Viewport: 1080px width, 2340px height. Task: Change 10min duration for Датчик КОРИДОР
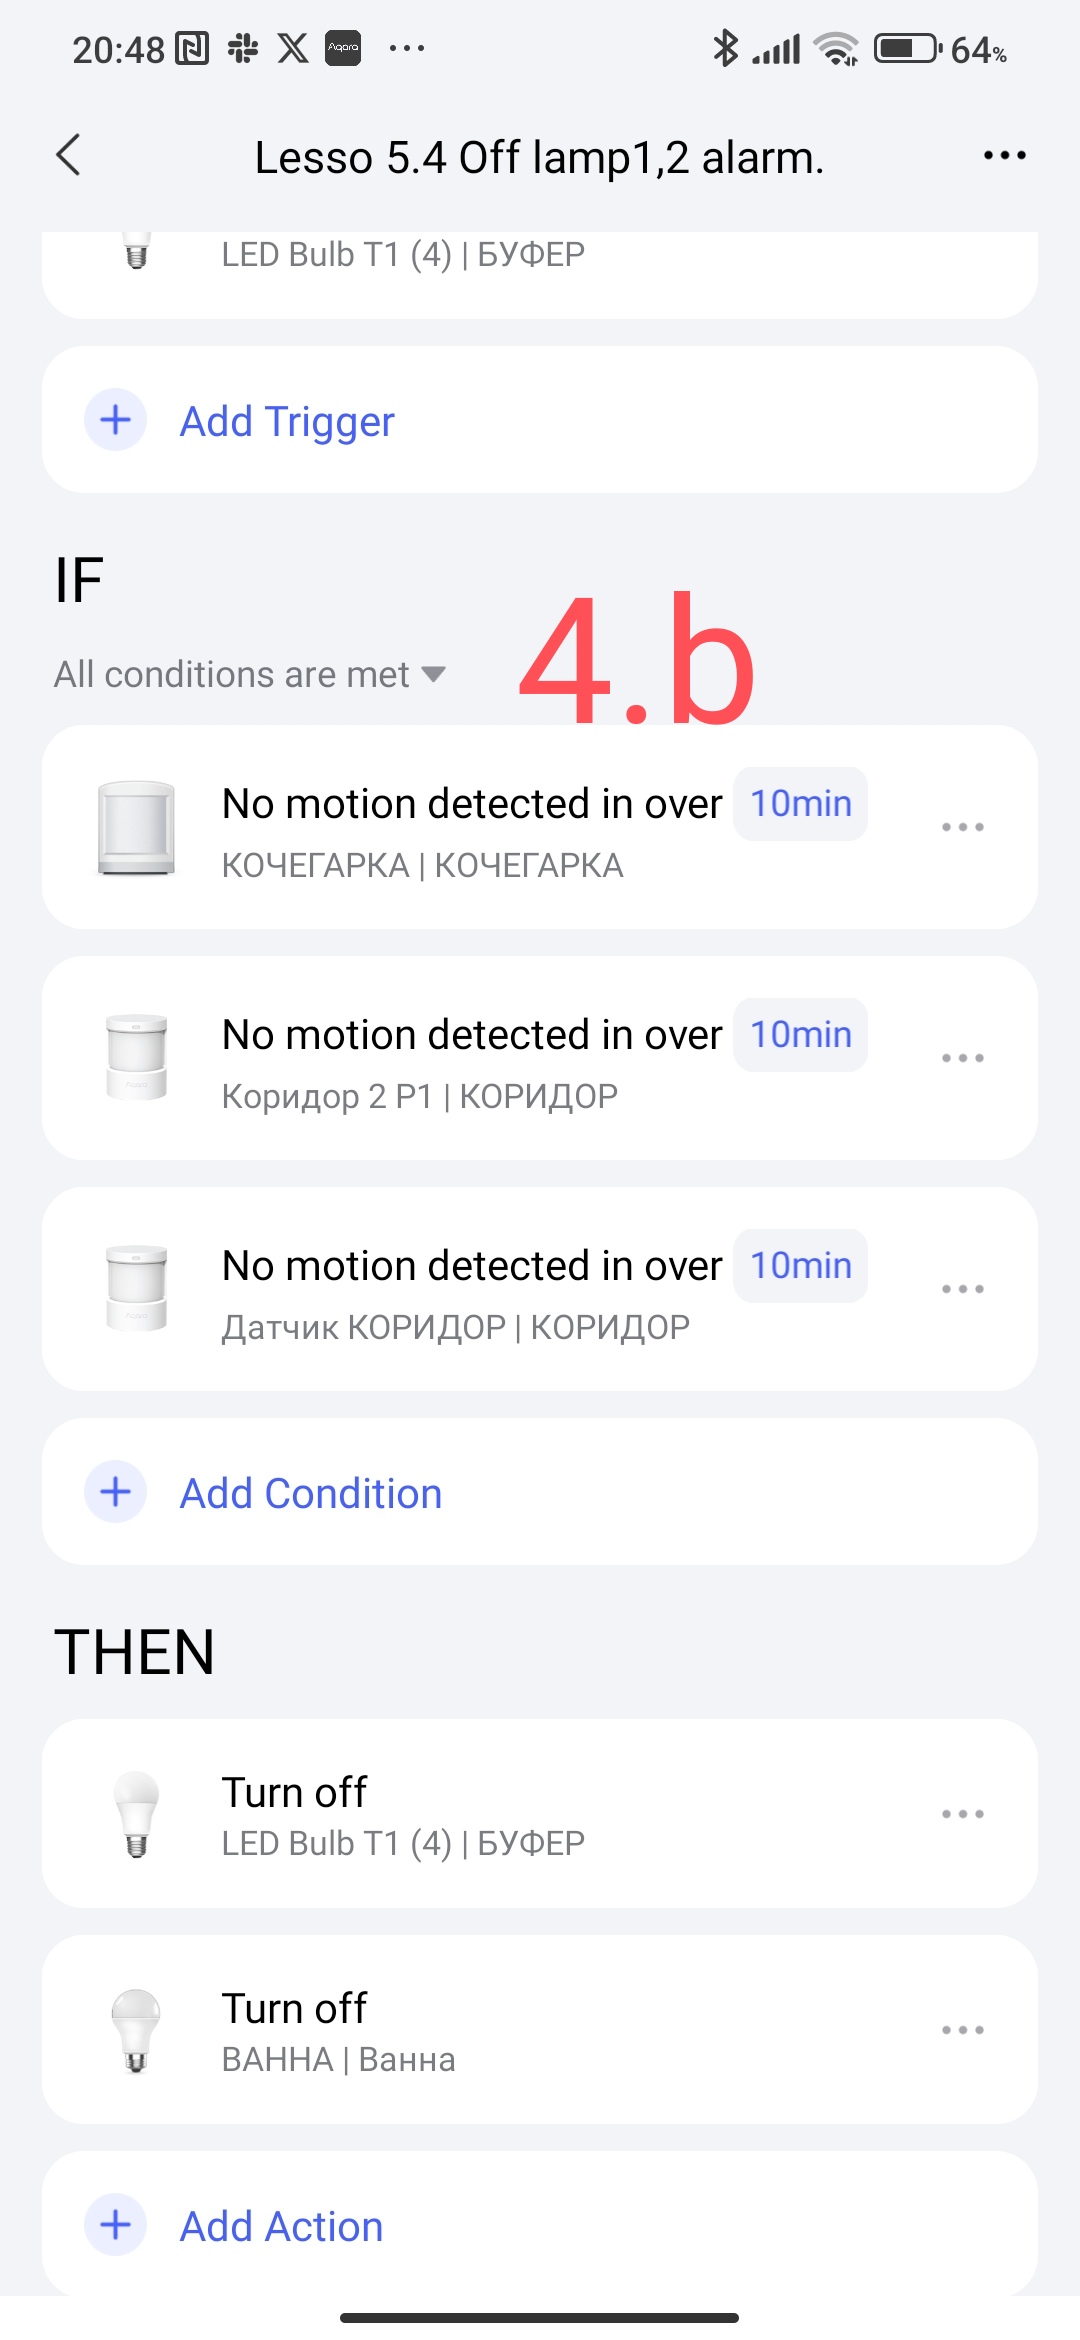[x=800, y=1266]
